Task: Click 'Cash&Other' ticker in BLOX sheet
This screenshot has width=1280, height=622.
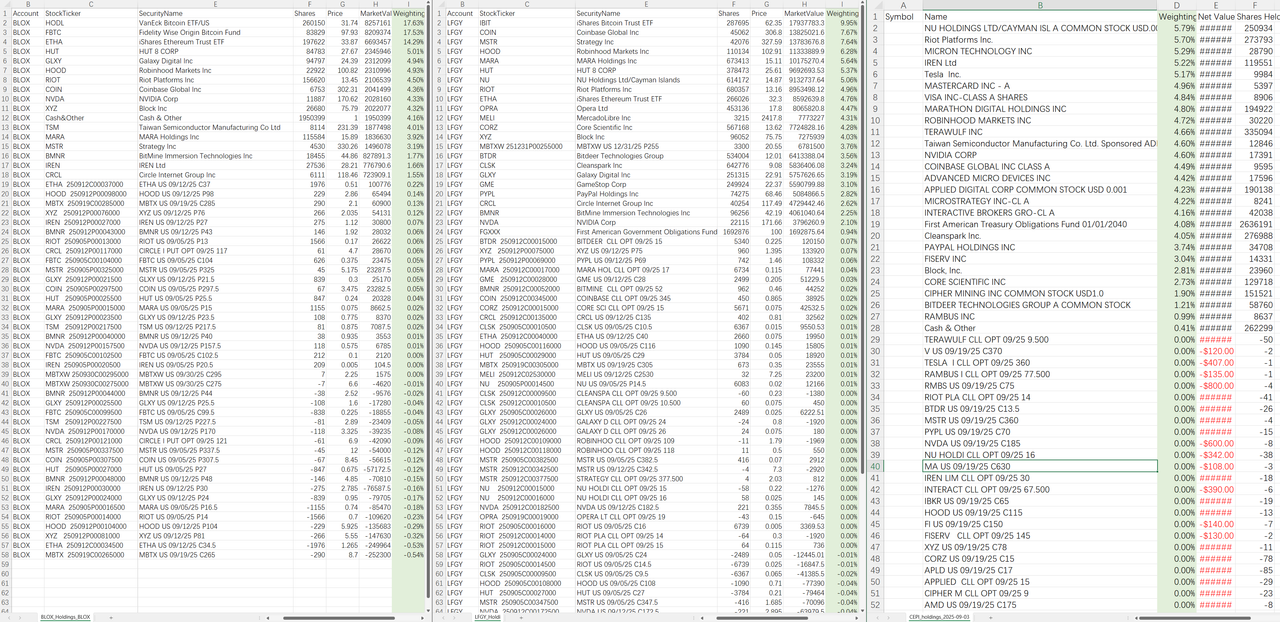Action: [90, 118]
